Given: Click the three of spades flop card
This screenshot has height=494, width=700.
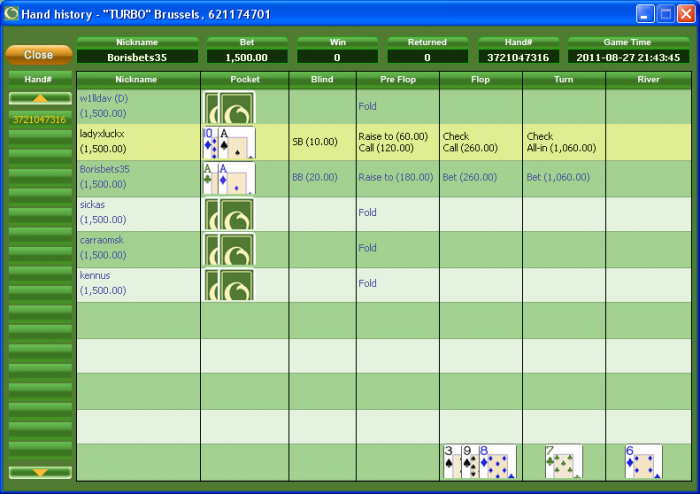Looking at the screenshot, I should click(452, 461).
